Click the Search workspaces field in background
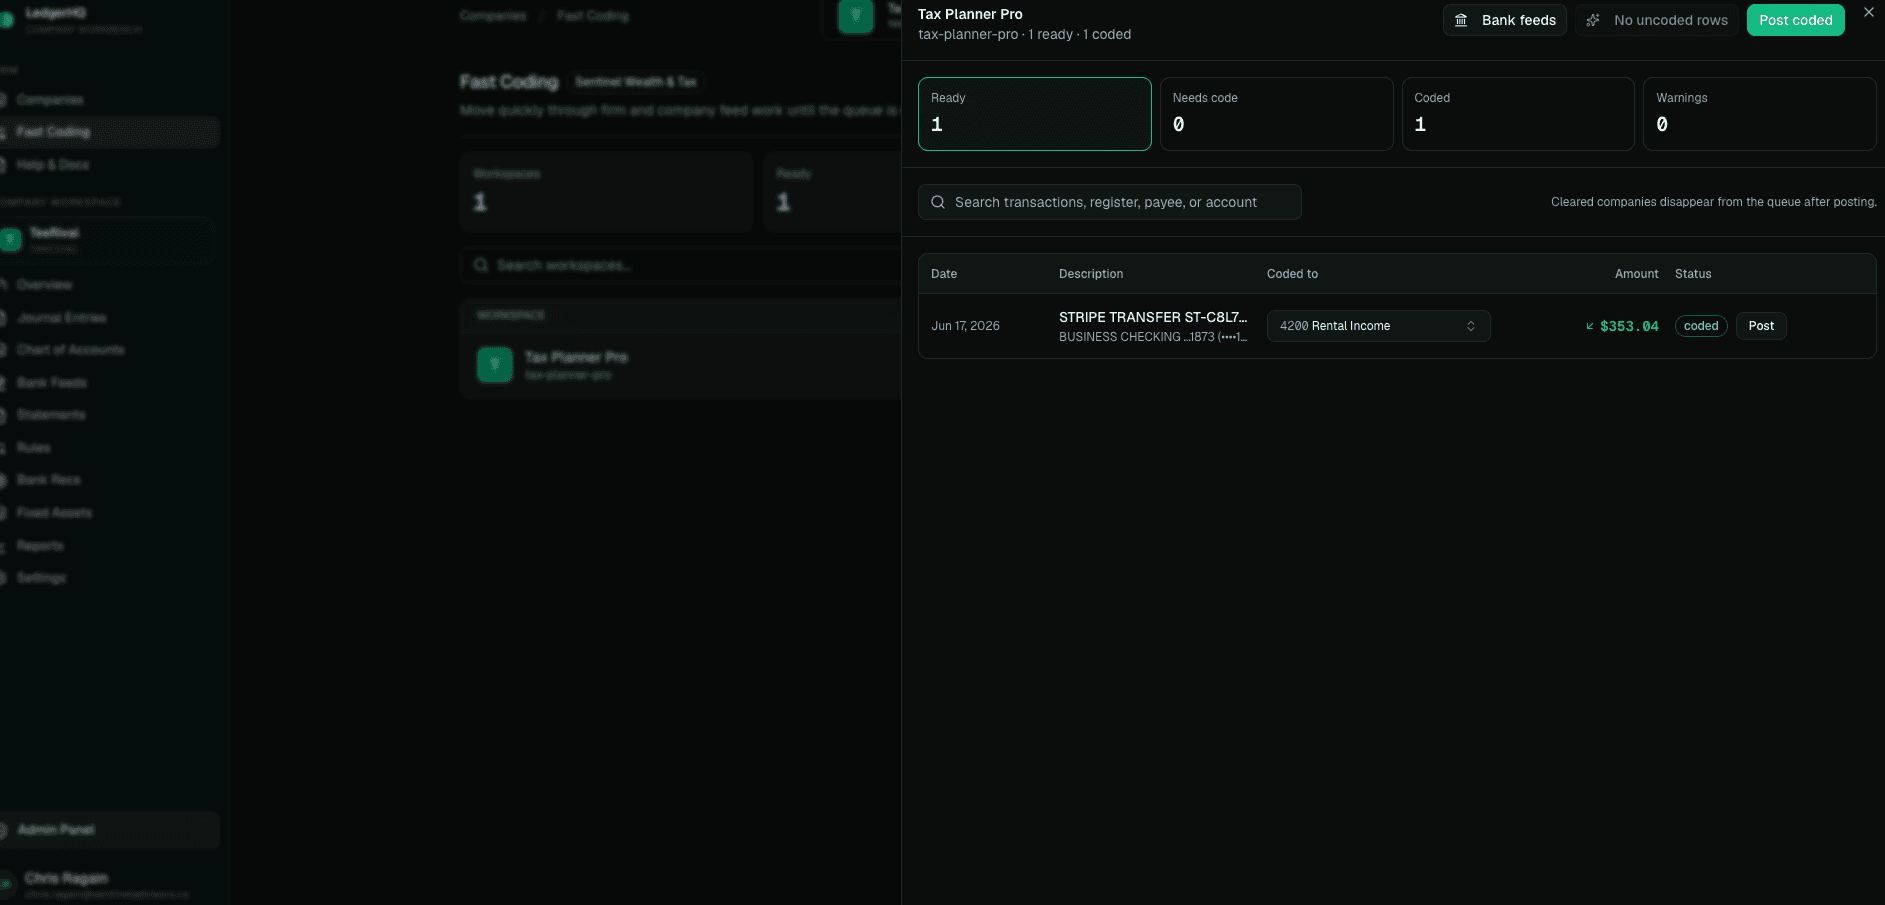 (680, 265)
